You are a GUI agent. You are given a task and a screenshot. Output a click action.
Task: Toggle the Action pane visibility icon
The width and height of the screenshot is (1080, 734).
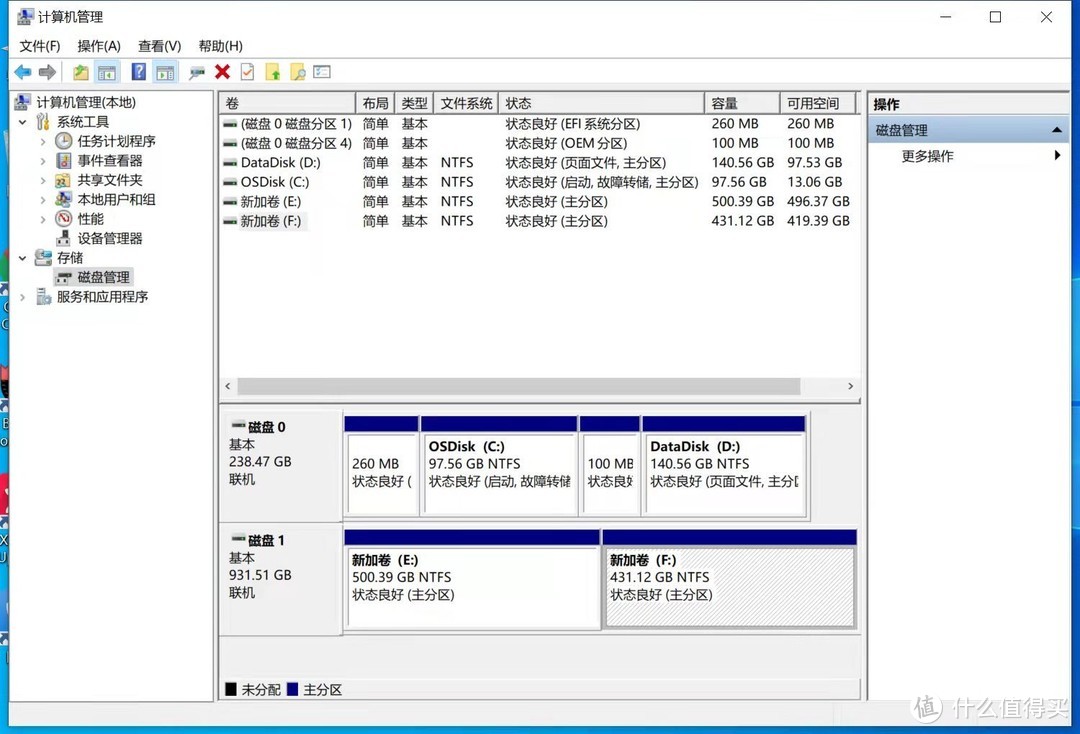point(164,72)
